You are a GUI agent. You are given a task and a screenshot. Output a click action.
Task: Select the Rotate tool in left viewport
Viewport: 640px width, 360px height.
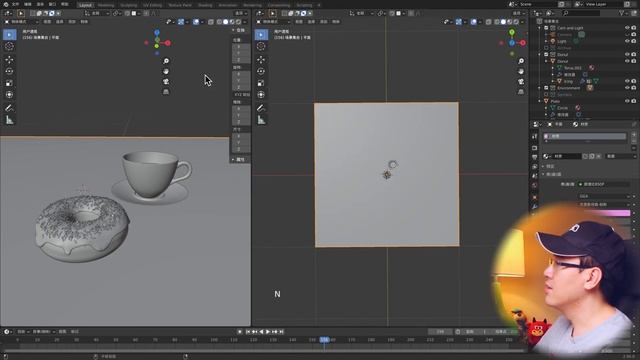click(9, 71)
